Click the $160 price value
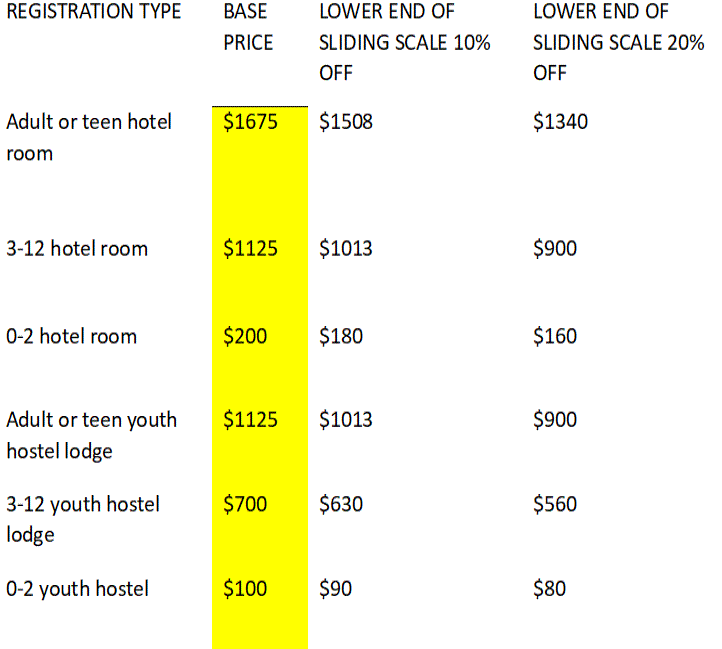This screenshot has width=722, height=649. point(555,336)
